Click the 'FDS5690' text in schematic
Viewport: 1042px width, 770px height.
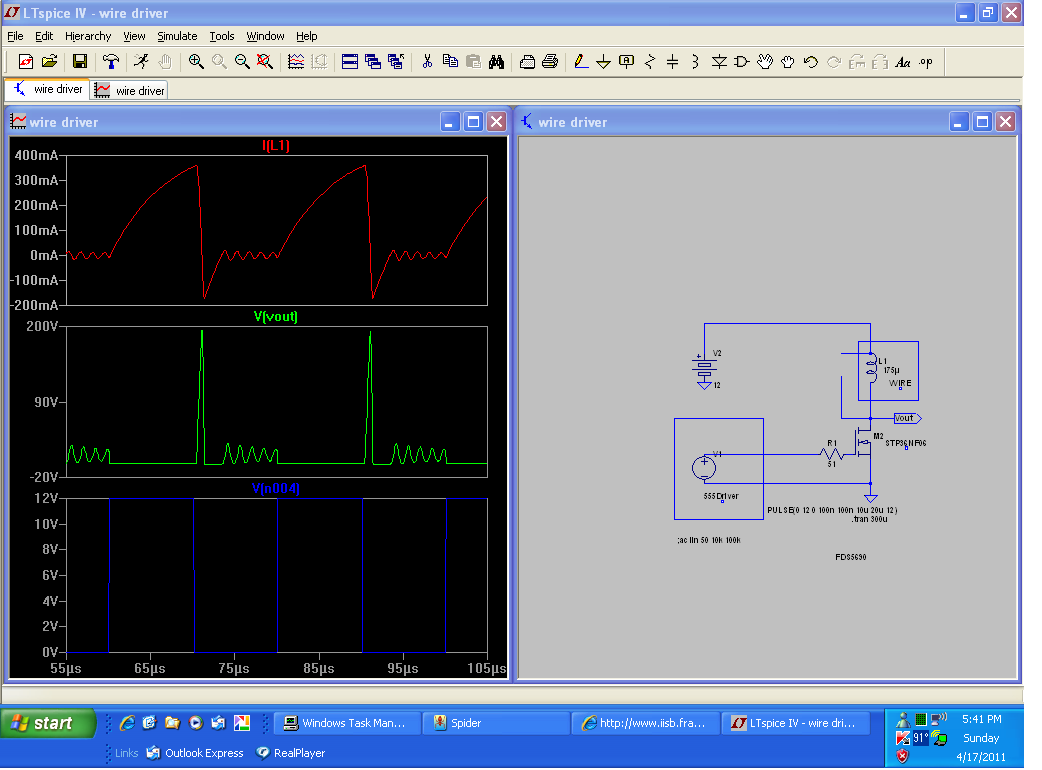point(851,557)
